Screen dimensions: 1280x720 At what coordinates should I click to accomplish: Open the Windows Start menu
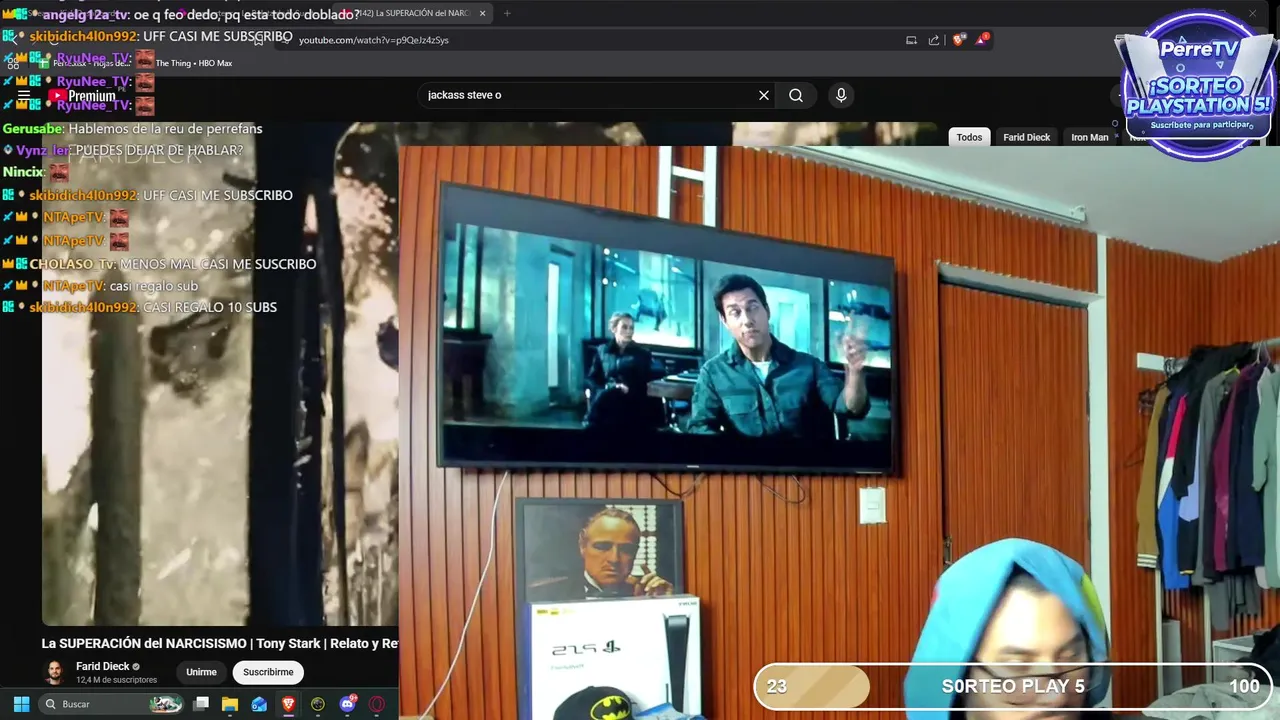point(21,704)
